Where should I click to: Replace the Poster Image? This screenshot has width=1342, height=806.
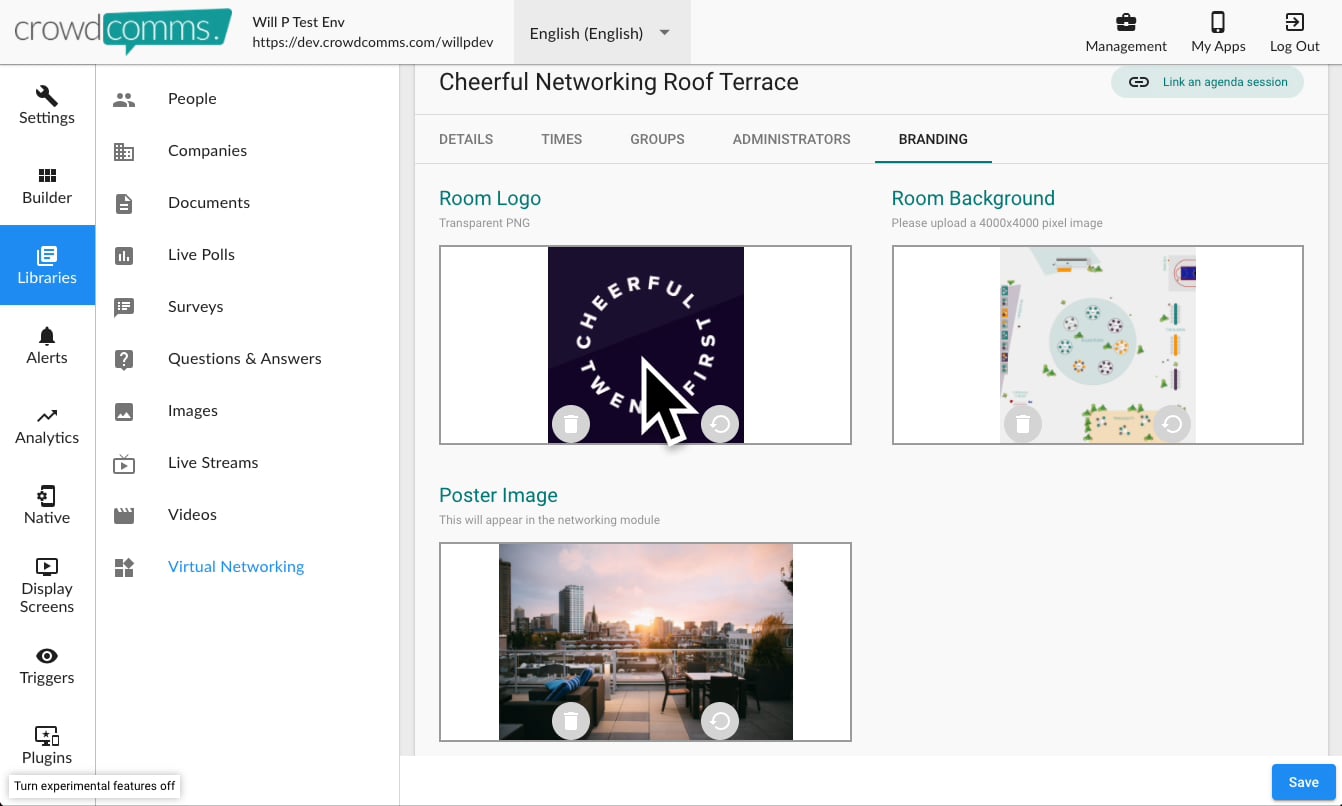(720, 720)
